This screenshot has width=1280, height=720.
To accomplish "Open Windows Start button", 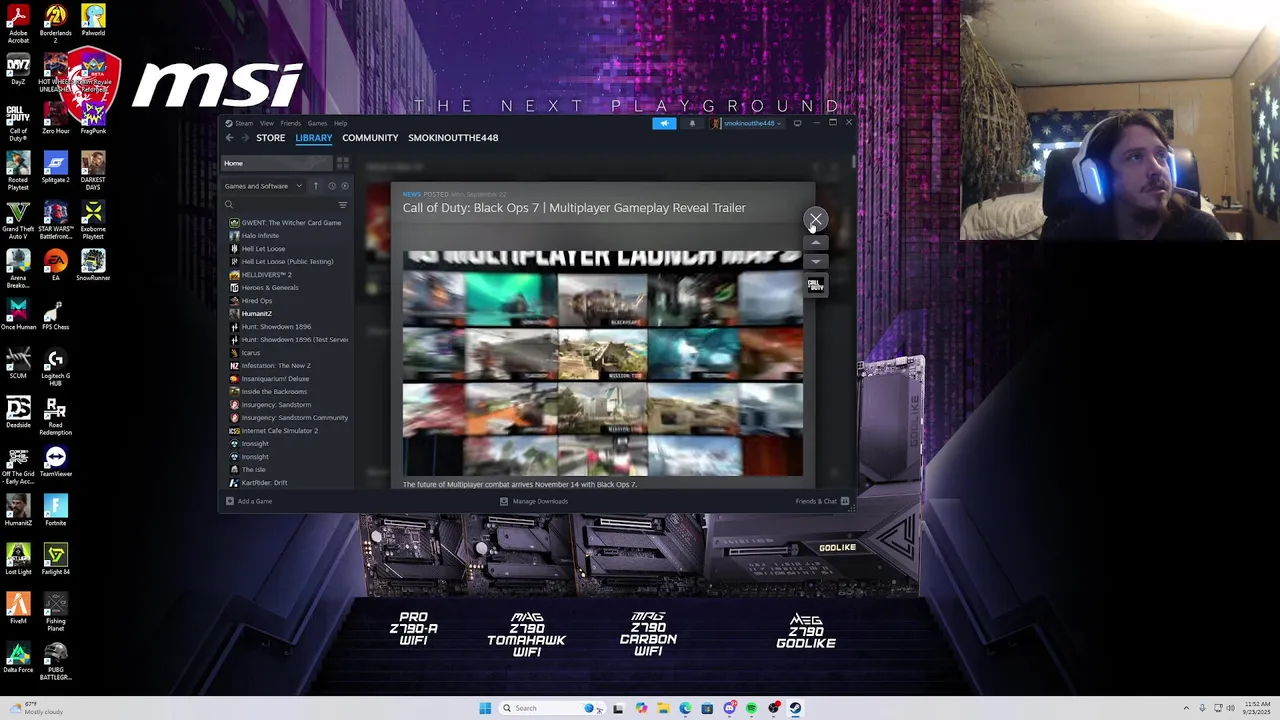I will 485,708.
